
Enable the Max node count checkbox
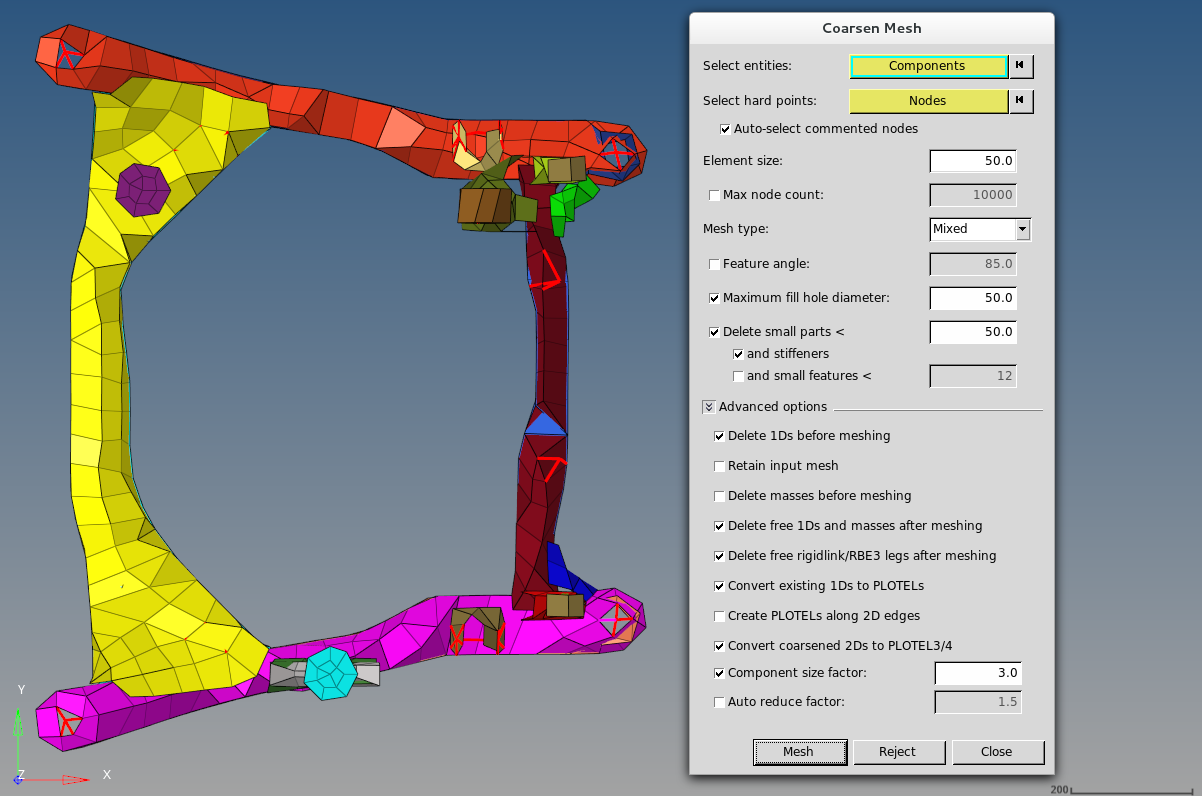[x=714, y=195]
